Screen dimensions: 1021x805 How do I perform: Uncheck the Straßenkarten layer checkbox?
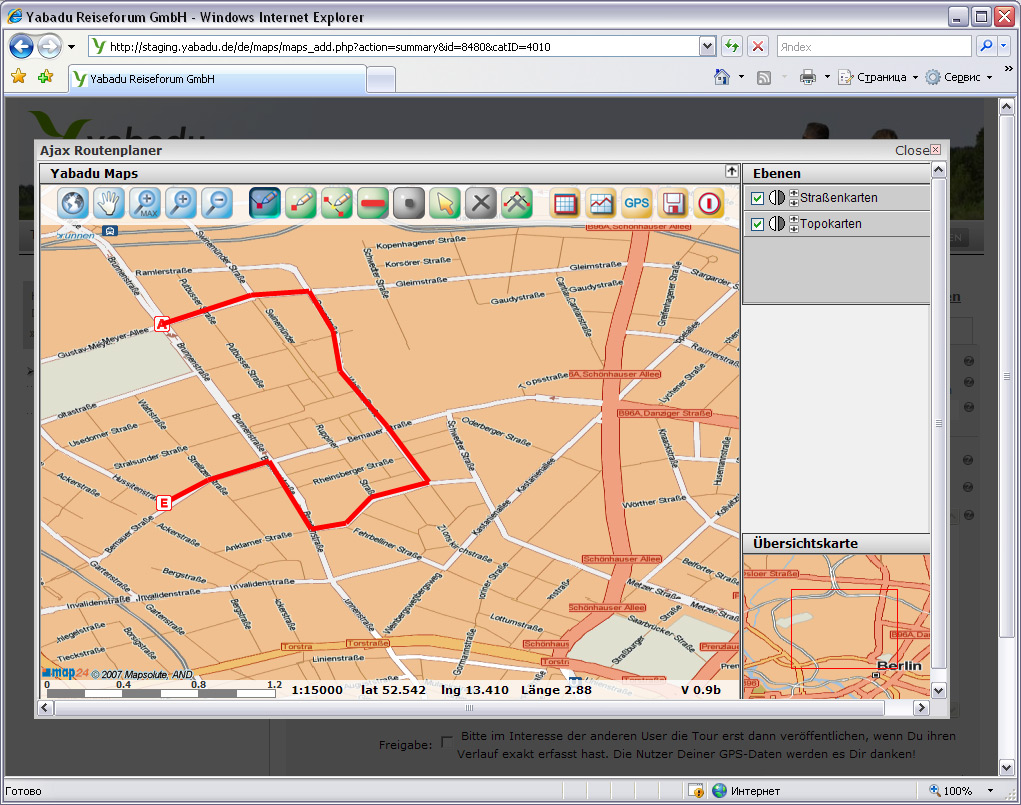(x=757, y=198)
